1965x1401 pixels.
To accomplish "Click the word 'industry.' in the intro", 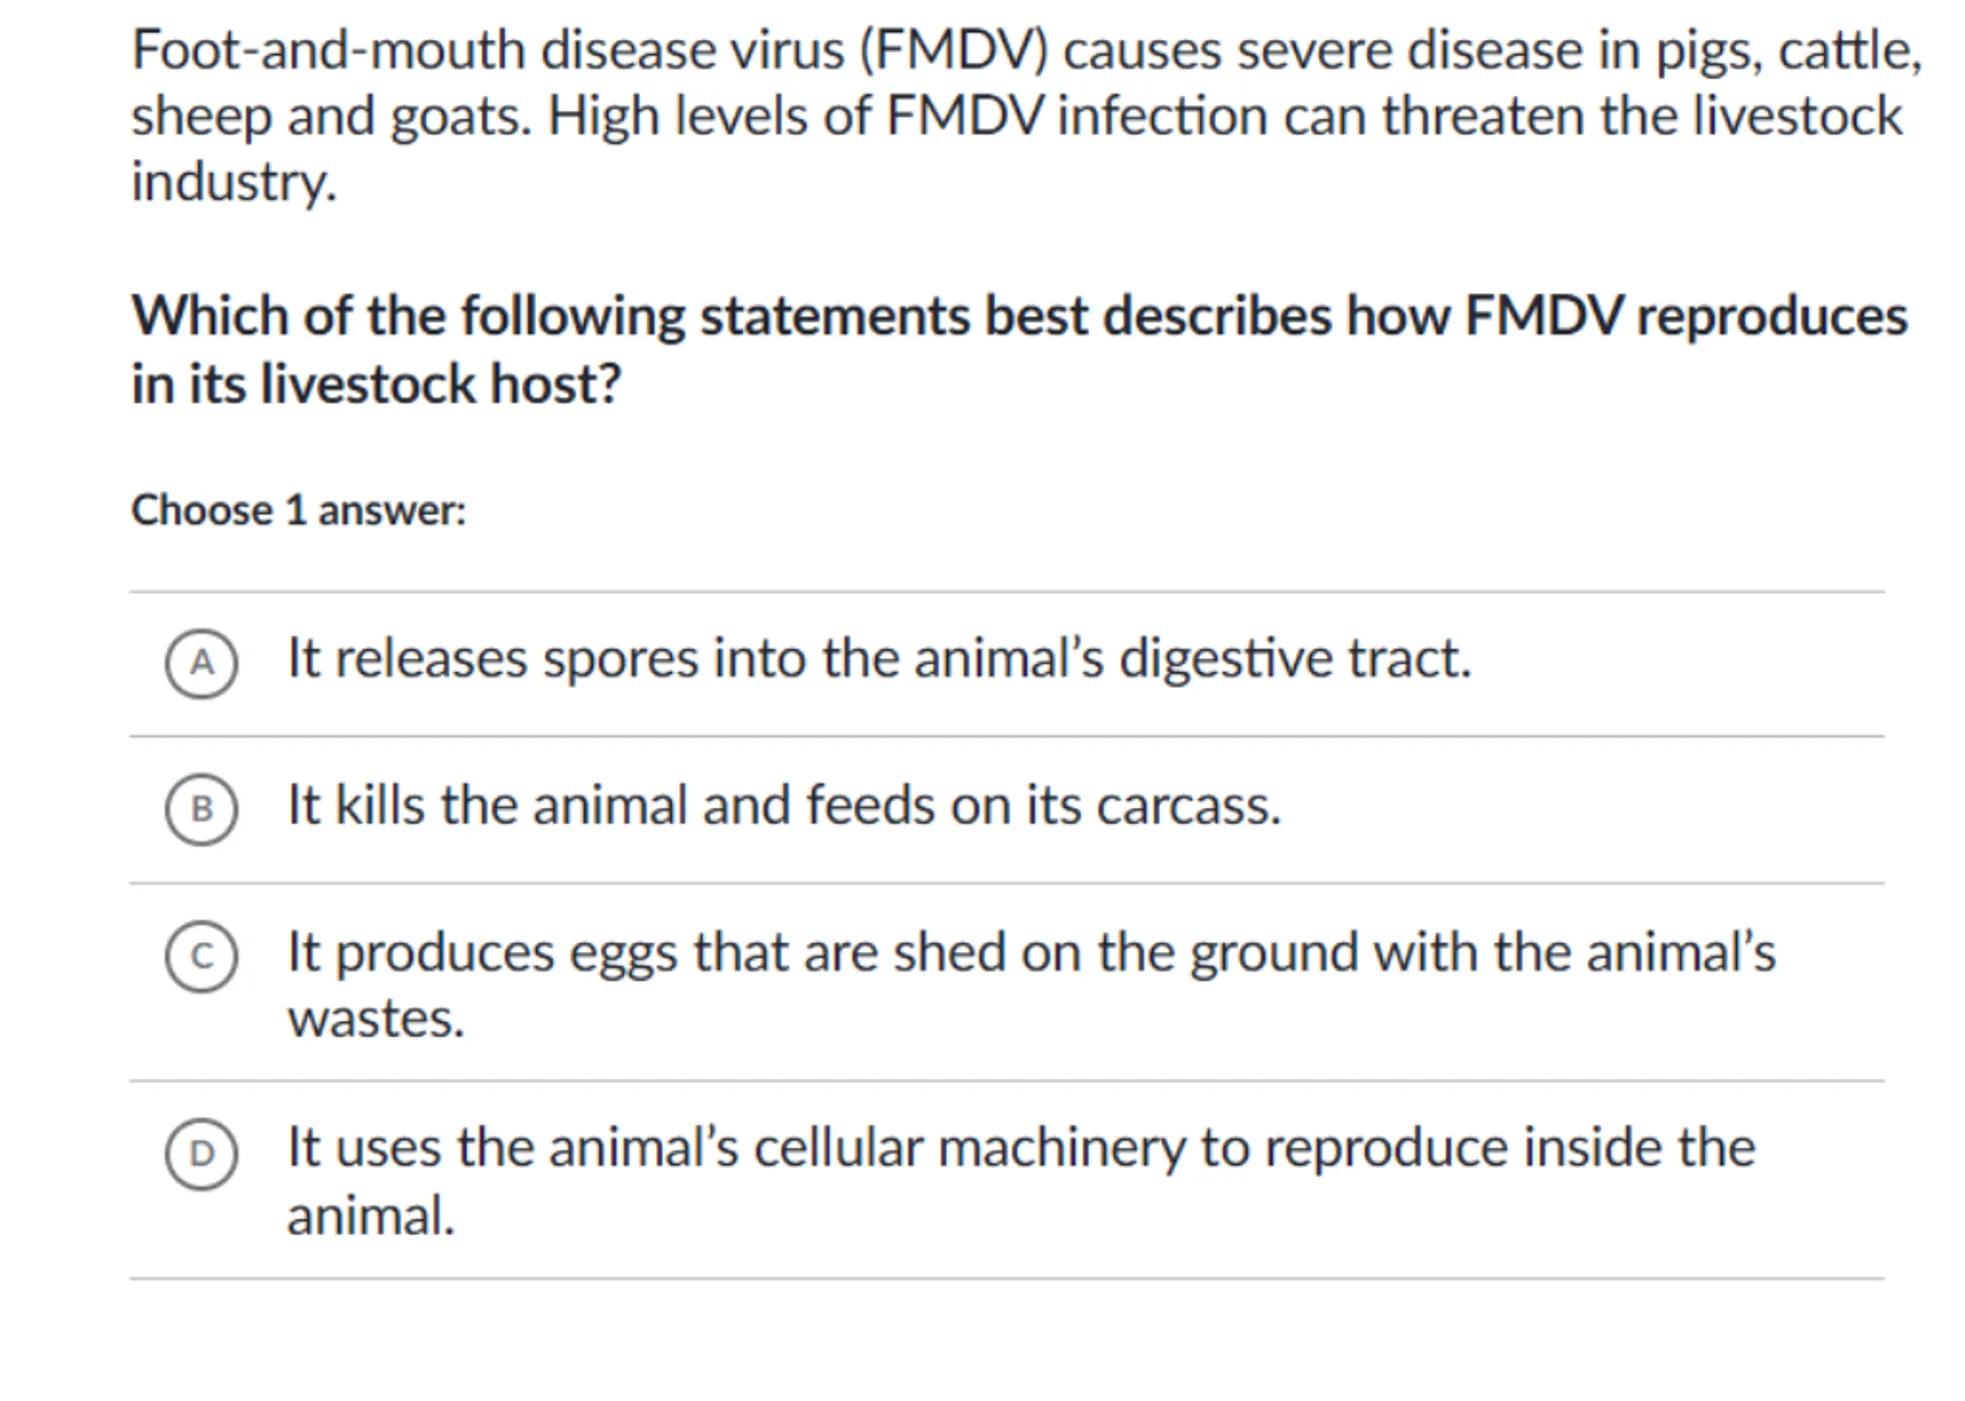I will (234, 183).
